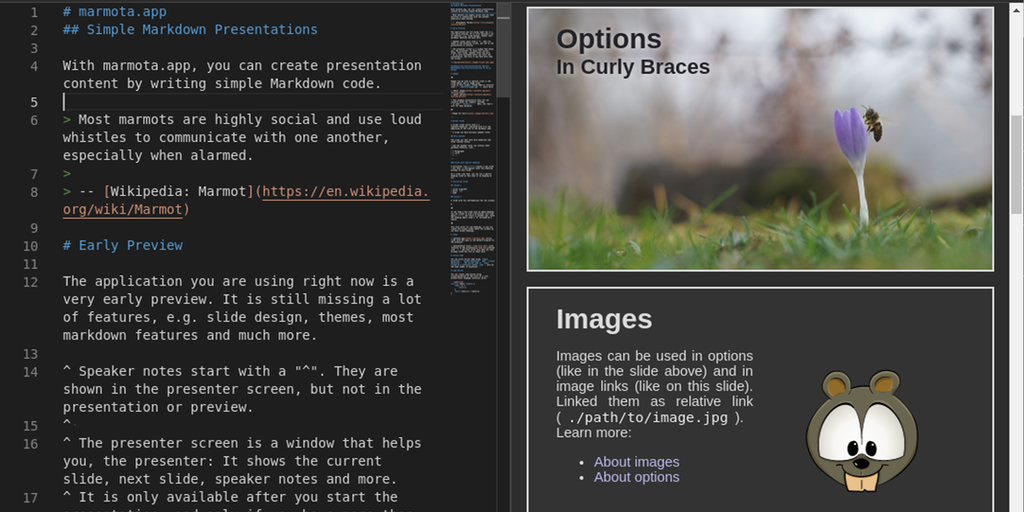Click line number 14 in the gutter
Viewport: 1024px width, 512px height.
[30, 372]
